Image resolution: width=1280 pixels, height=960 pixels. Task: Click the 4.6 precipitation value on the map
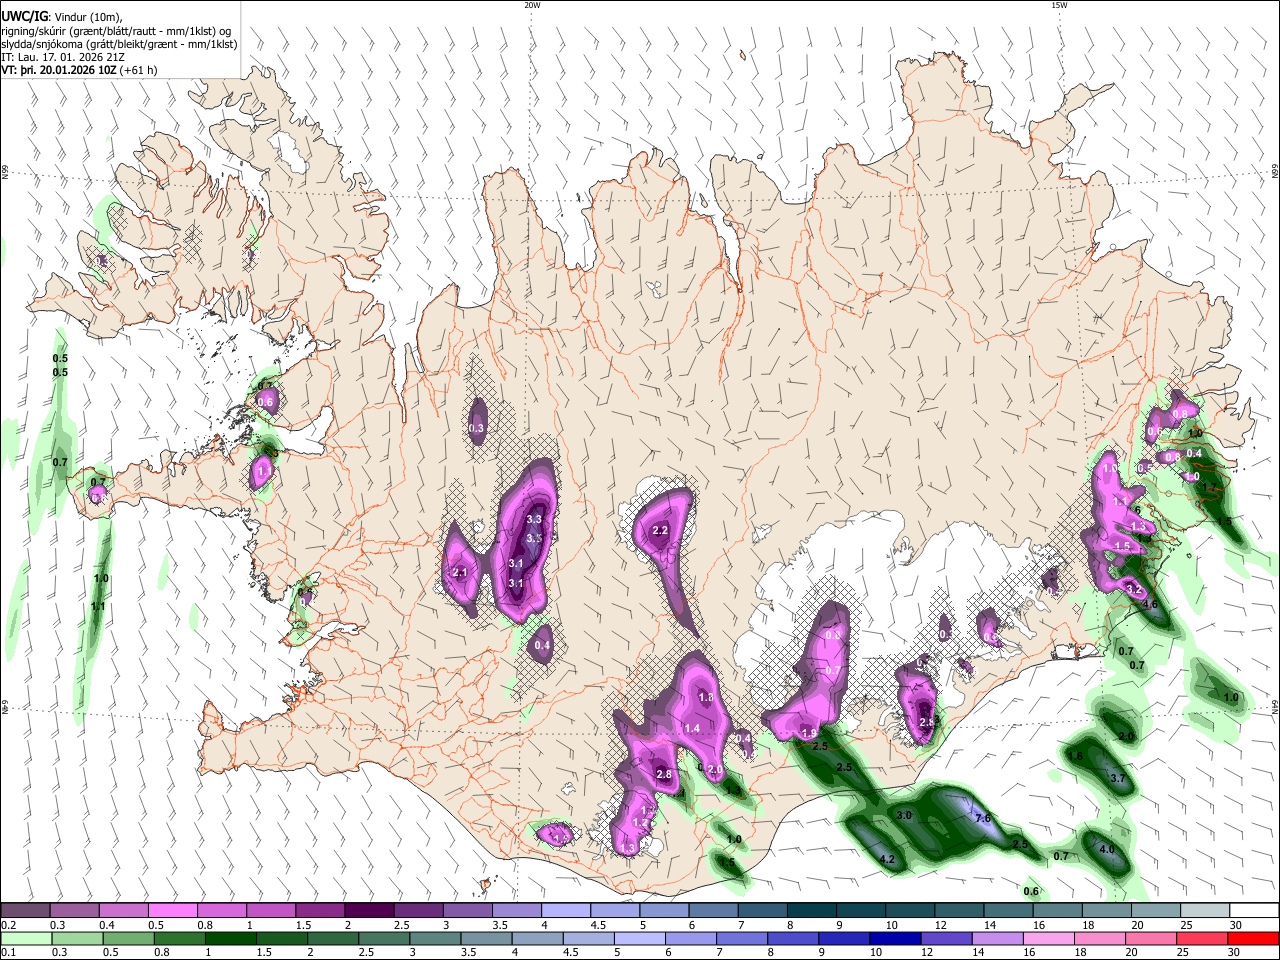point(1150,604)
